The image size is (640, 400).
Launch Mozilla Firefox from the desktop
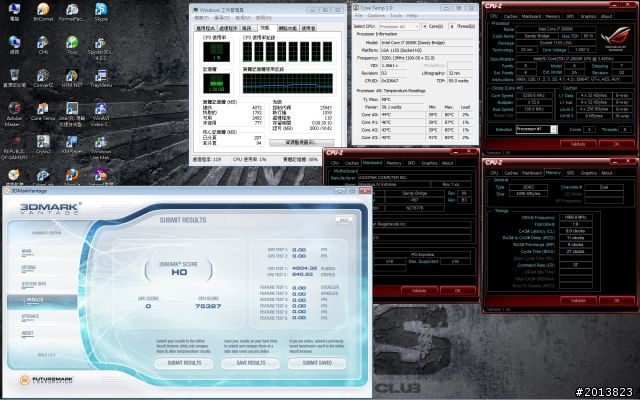pyautogui.click(x=72, y=177)
